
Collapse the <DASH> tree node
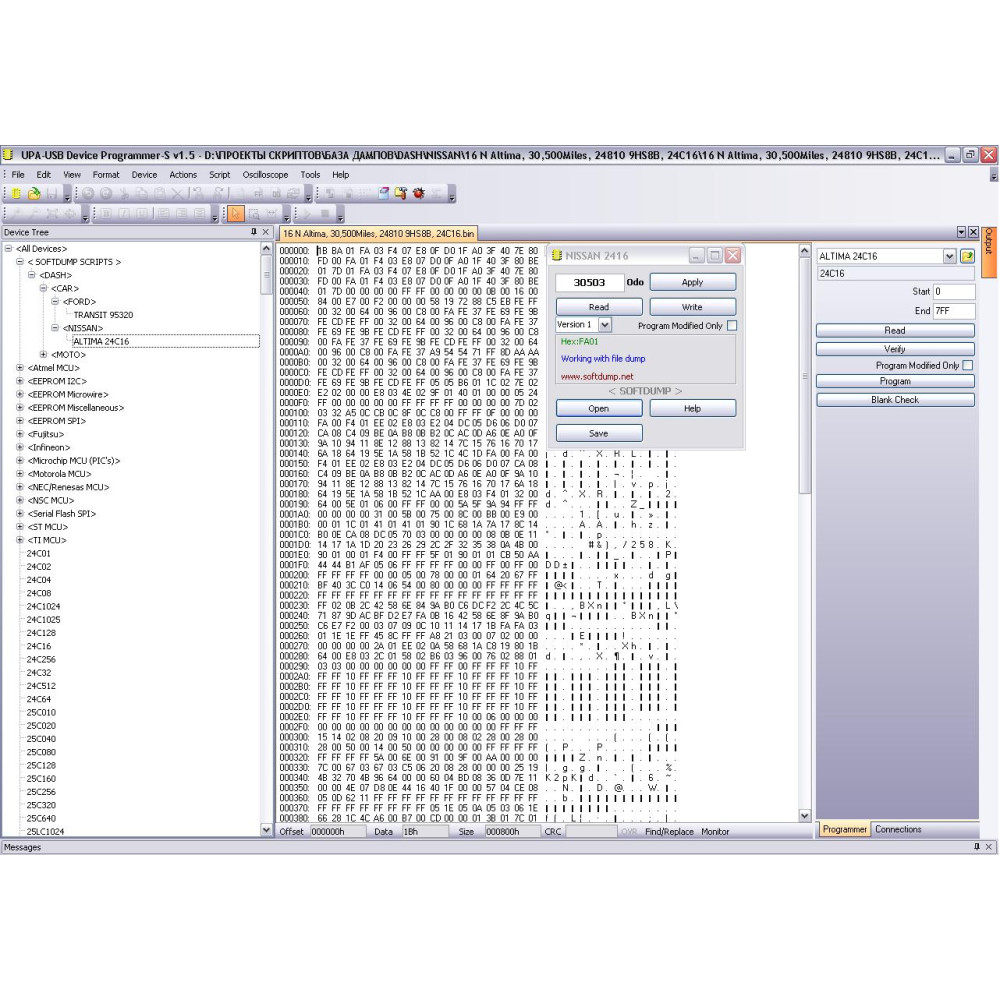click(31, 275)
